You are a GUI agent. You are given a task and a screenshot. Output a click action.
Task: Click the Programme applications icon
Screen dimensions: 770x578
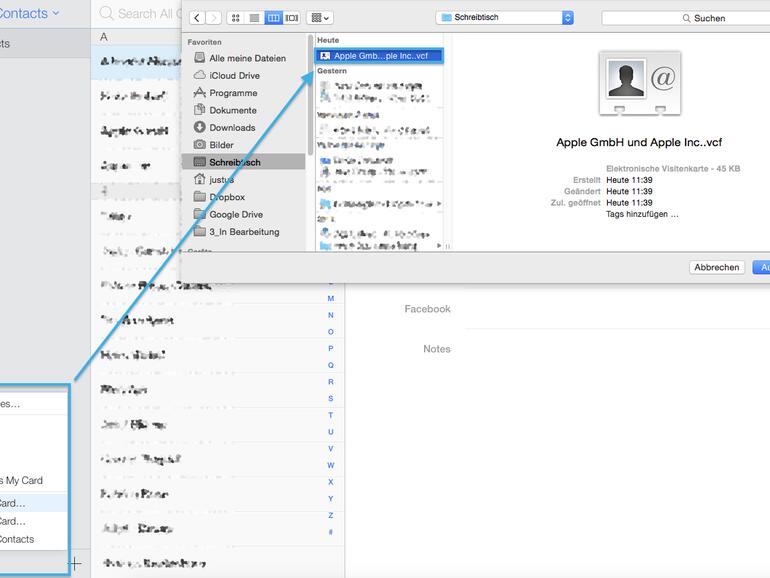(199, 92)
